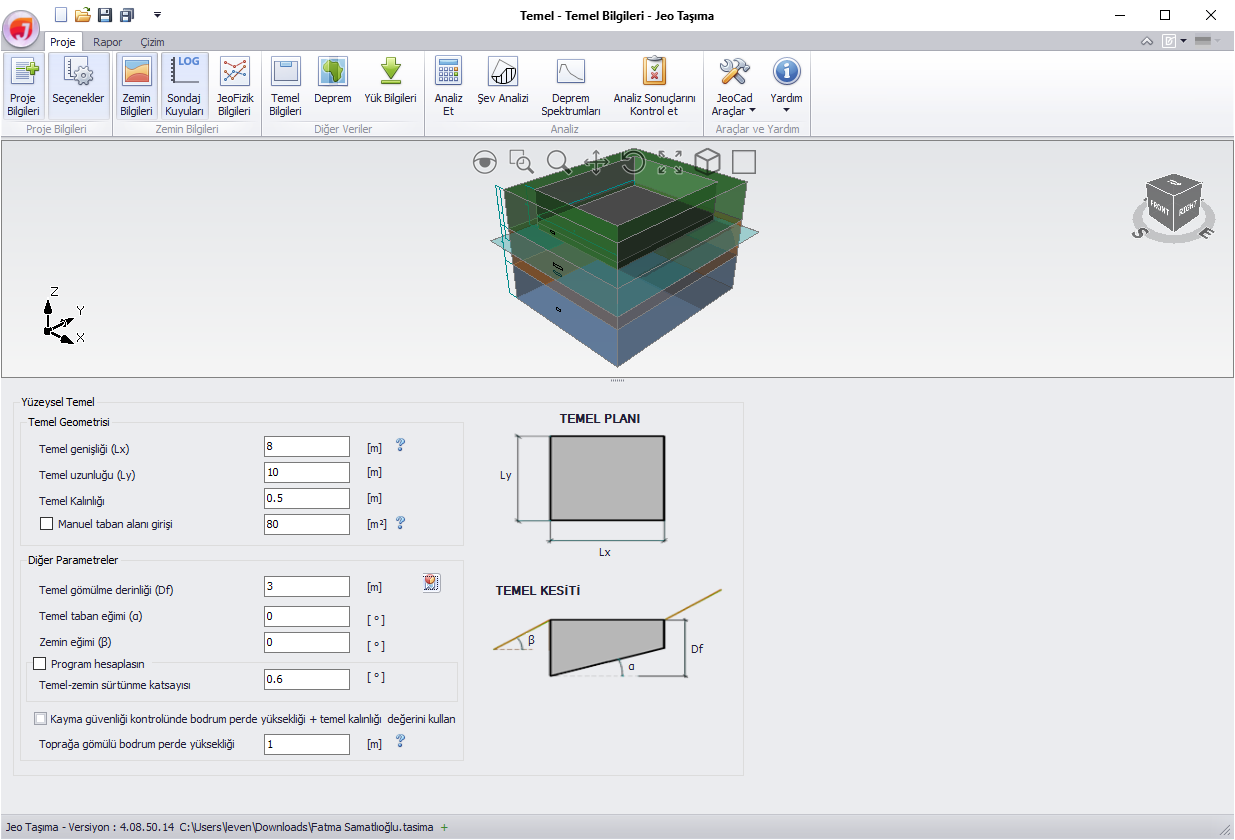Click help icon beside Temel genişliği field
Viewport: 1235px width, 840px height.
pos(400,445)
